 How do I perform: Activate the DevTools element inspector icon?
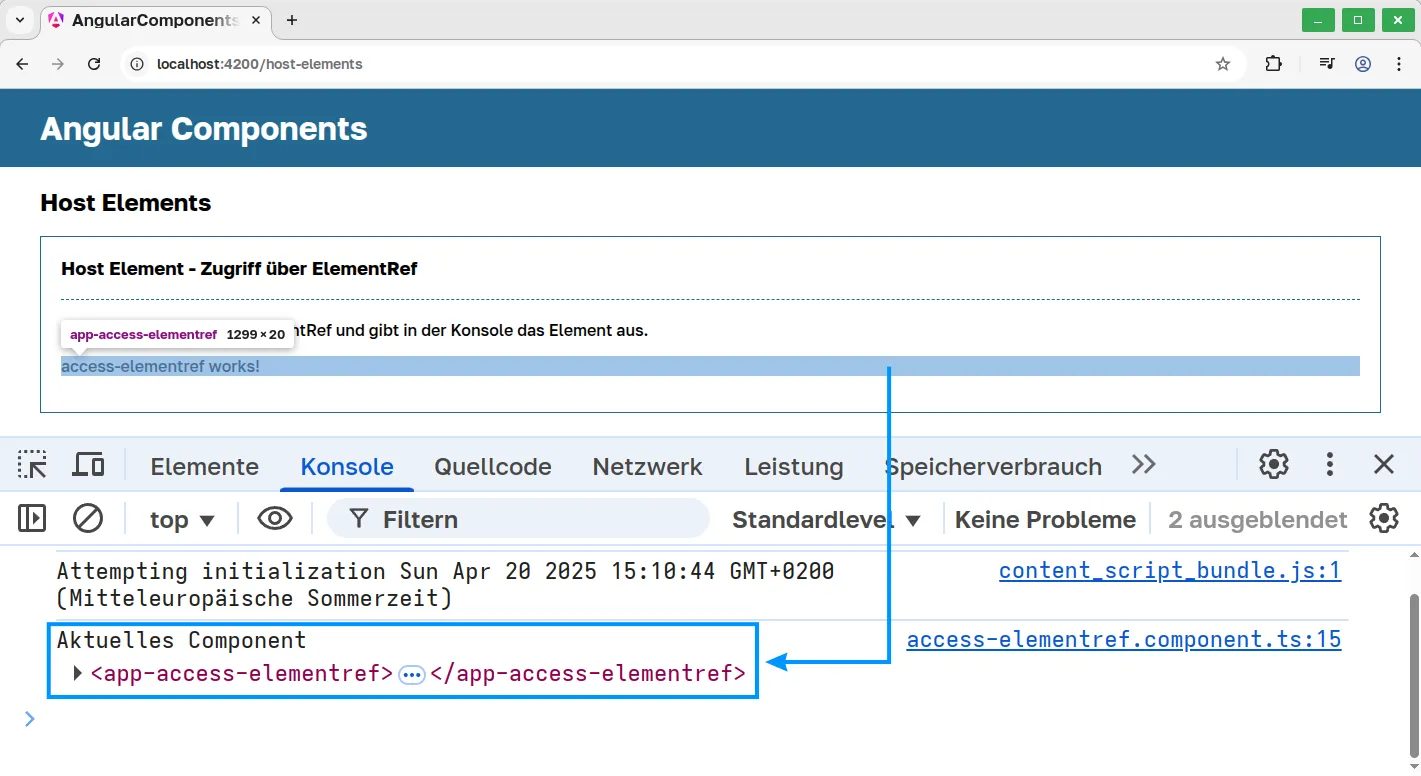tap(32, 464)
